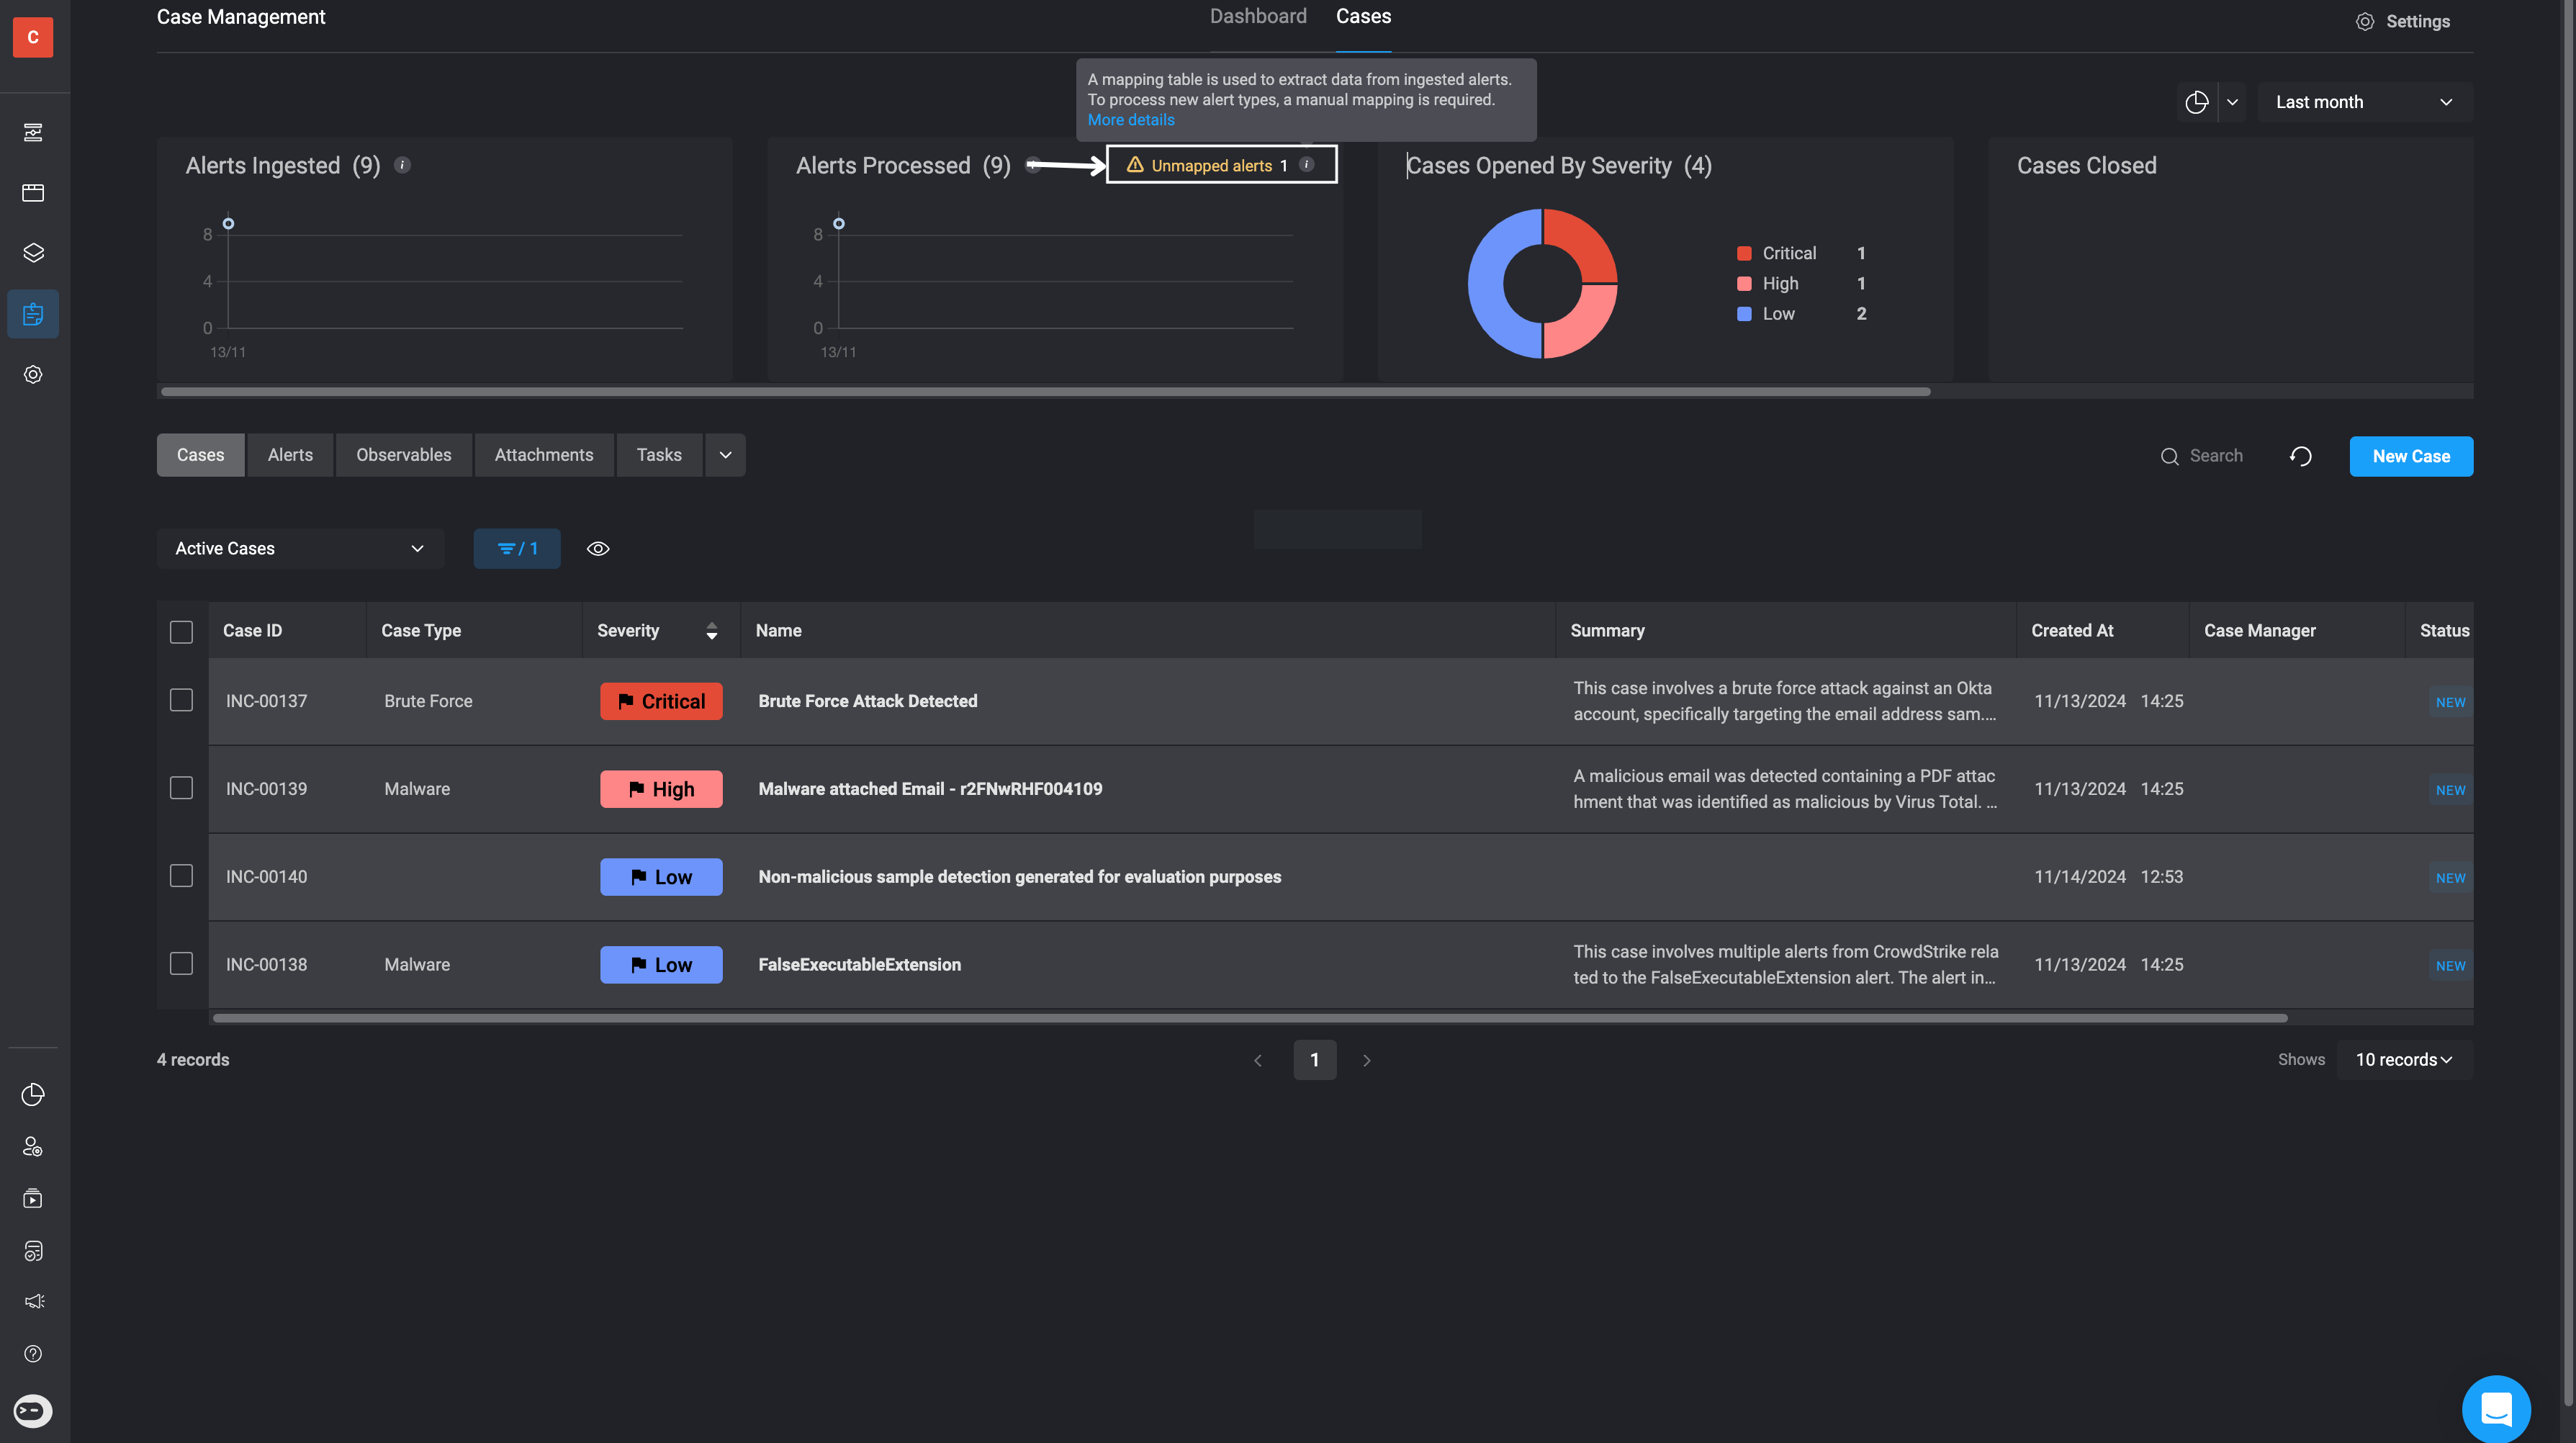Open the user with gear sidebar icon
This screenshot has width=2576, height=1443.
tap(33, 1147)
